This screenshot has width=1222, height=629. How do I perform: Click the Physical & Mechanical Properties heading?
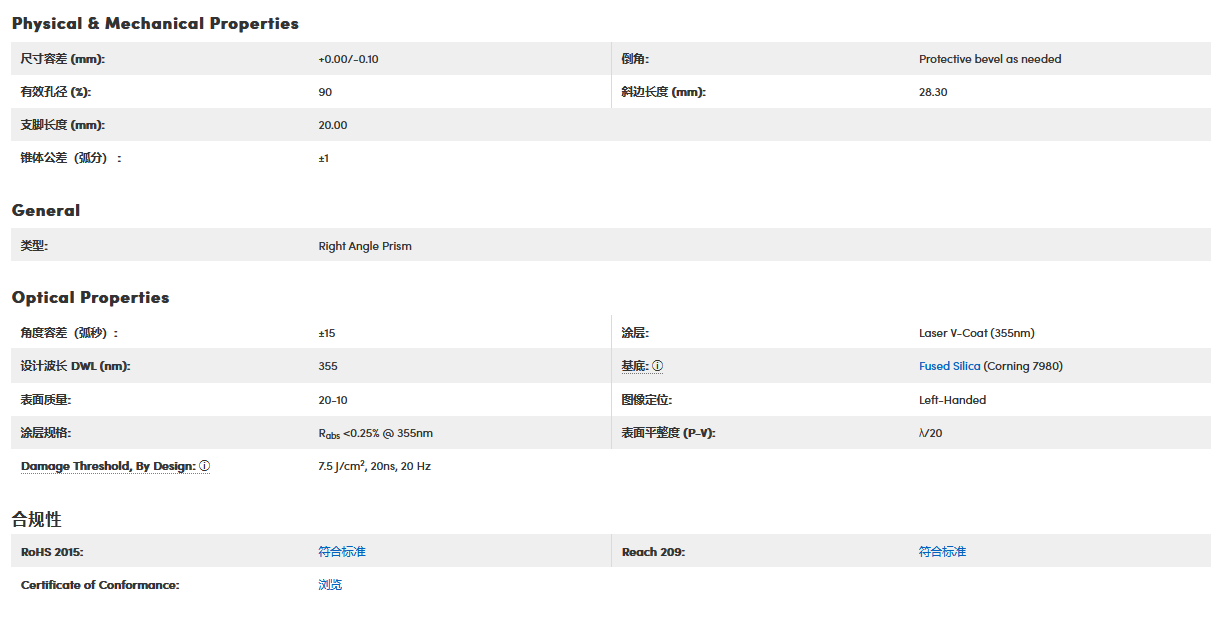155,23
